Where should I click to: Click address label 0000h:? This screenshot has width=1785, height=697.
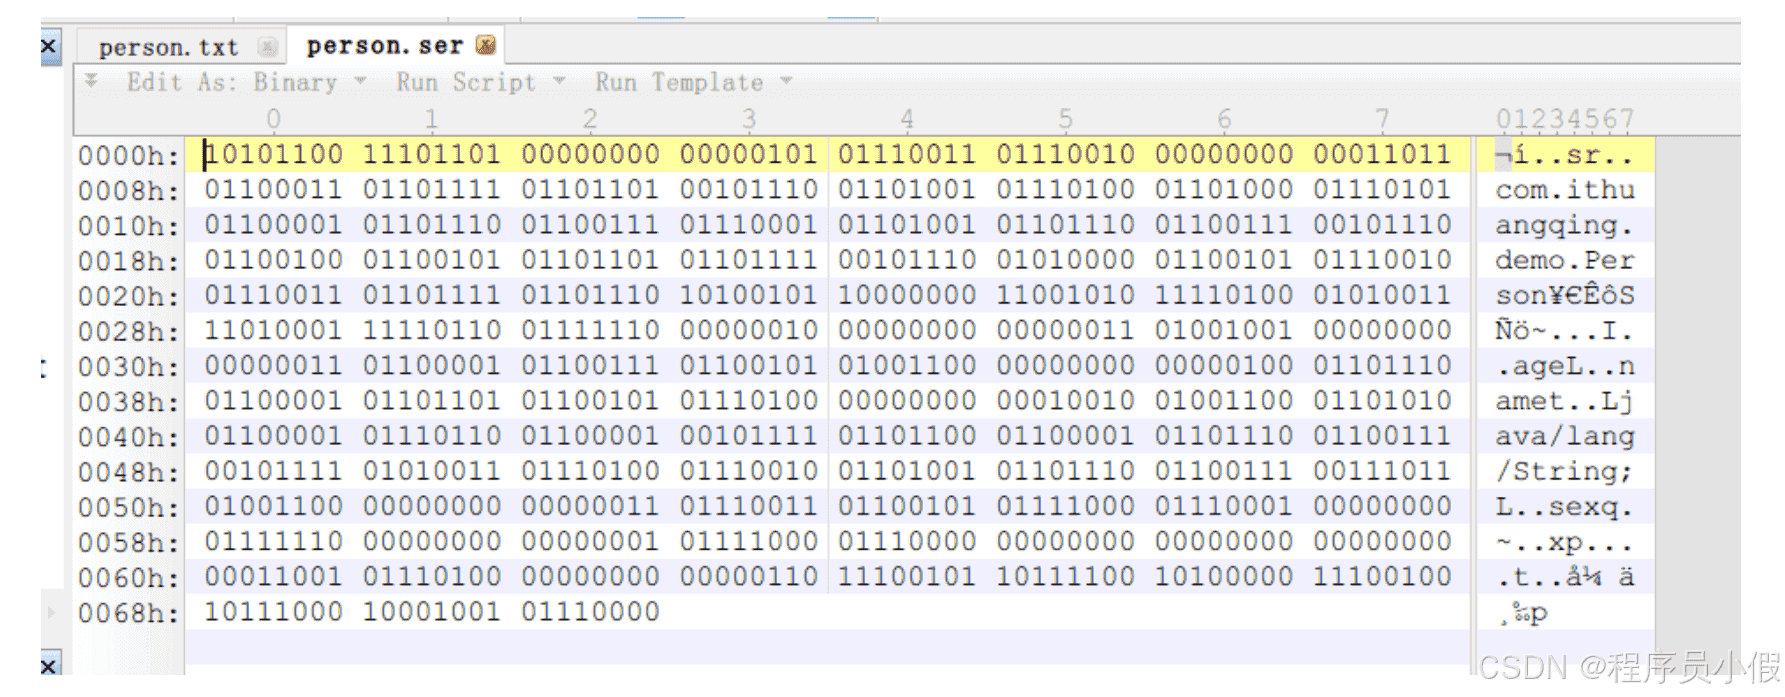pos(129,156)
